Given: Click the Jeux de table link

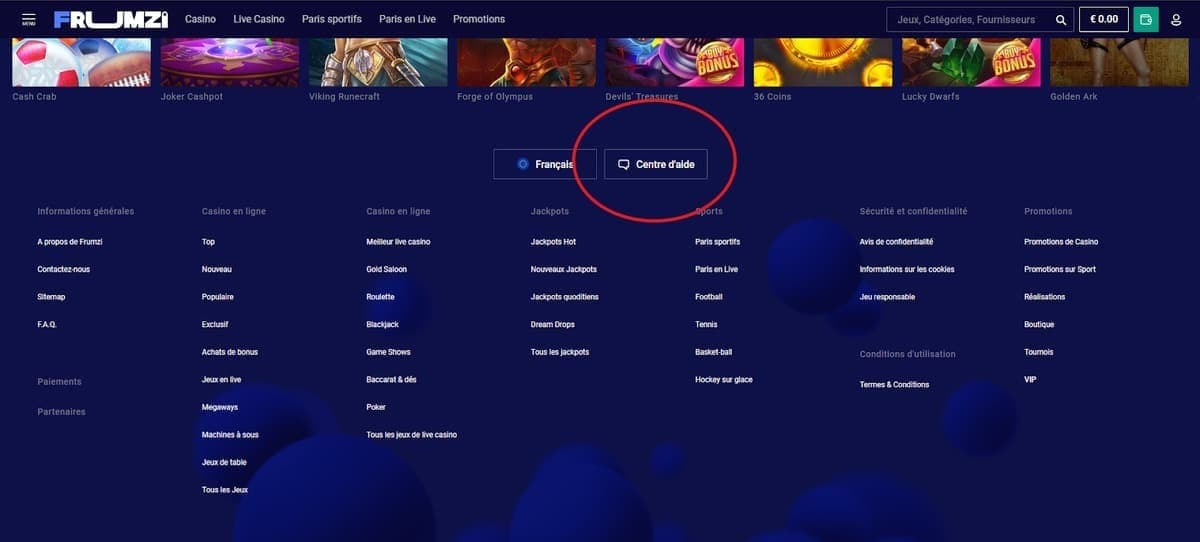Looking at the screenshot, I should coord(224,462).
